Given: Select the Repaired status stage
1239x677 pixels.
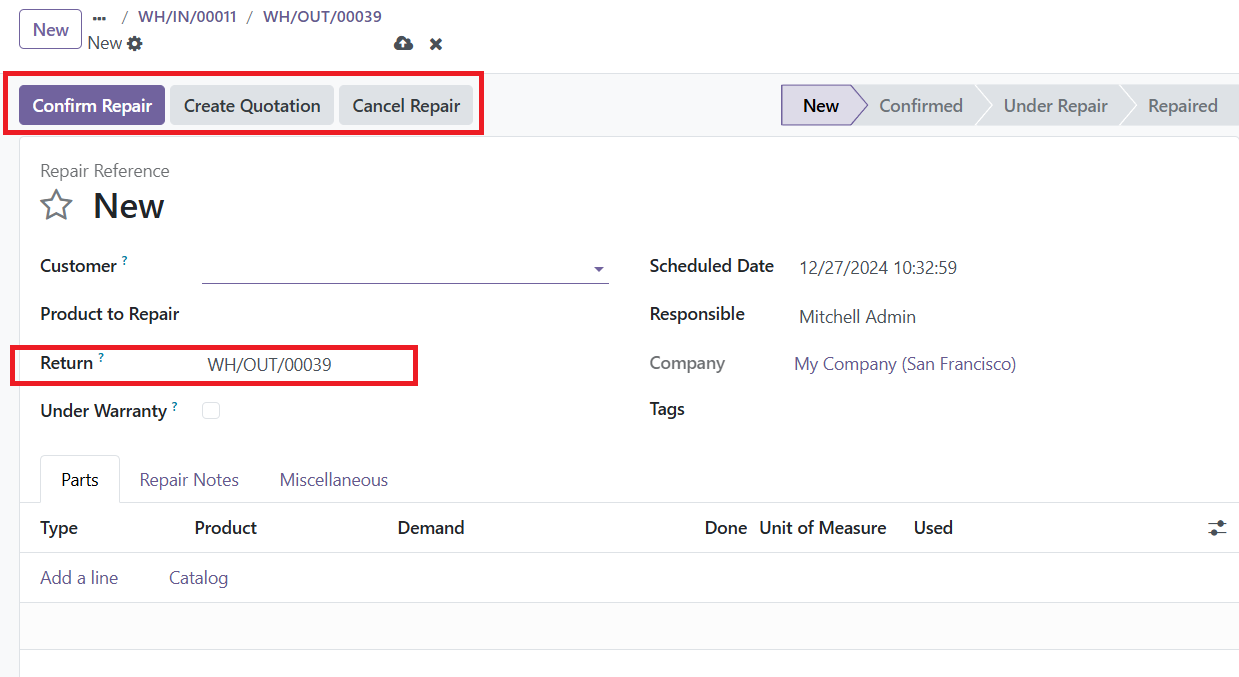Looking at the screenshot, I should click(1183, 105).
